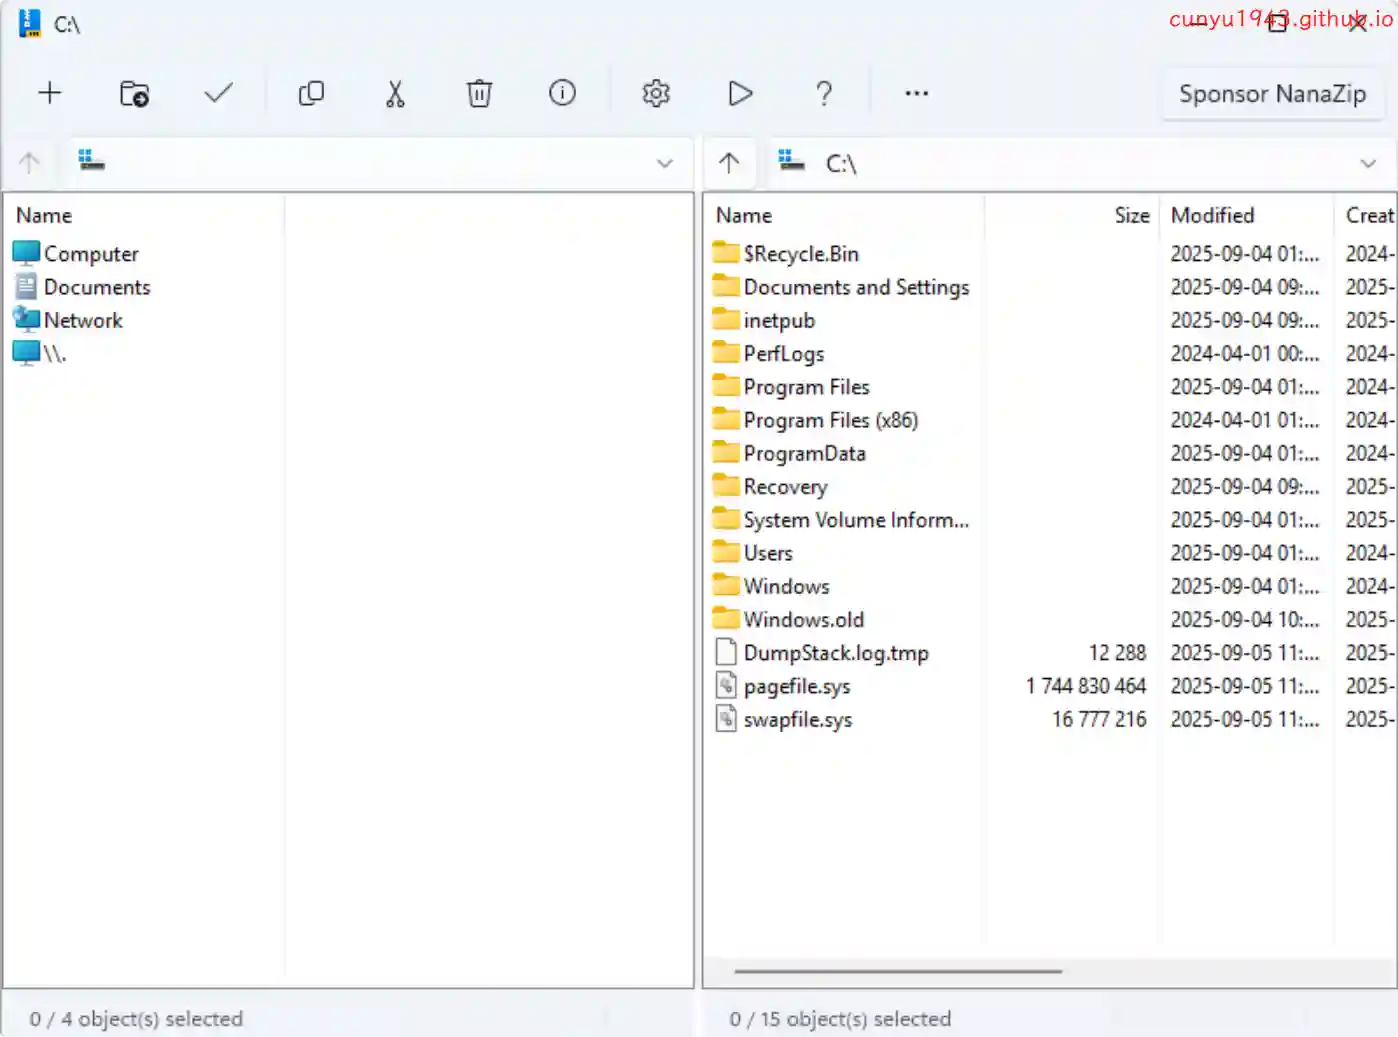The width and height of the screenshot is (1398, 1037).
Task: Click the right pane horizontal scrollbar
Action: 897,970
